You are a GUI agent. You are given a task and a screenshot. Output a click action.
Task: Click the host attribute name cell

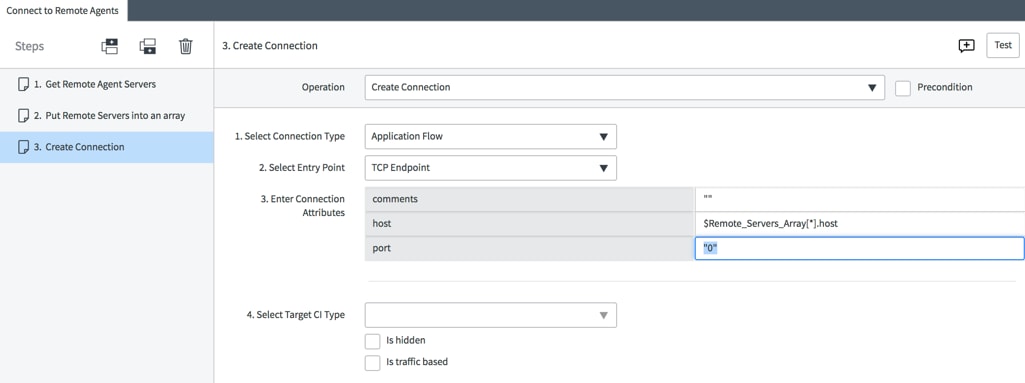click(x=529, y=224)
